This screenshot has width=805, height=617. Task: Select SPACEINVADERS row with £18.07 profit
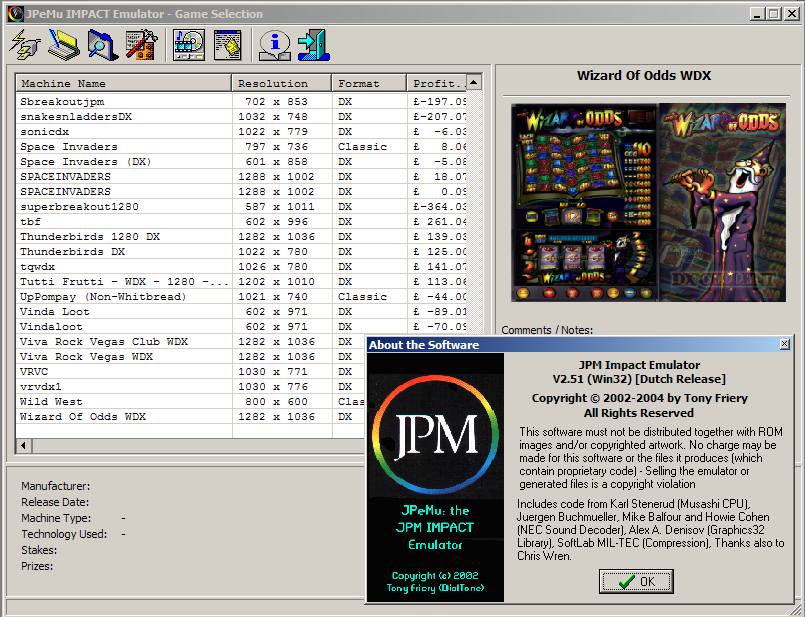241,177
